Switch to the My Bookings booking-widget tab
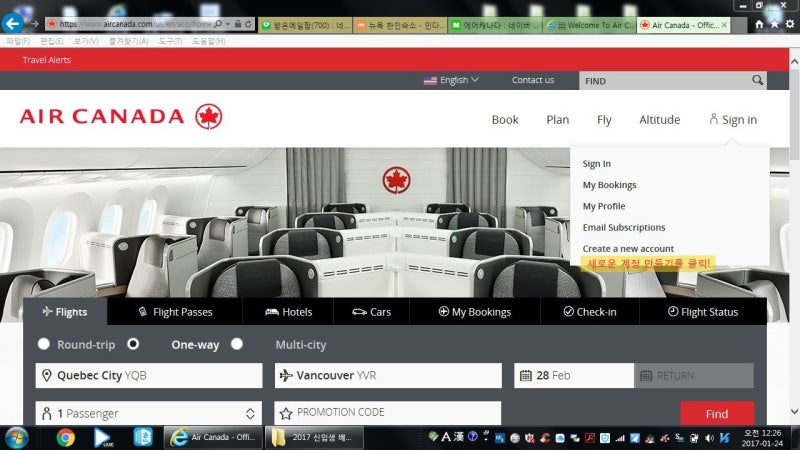This screenshot has width=800, height=450. [474, 312]
